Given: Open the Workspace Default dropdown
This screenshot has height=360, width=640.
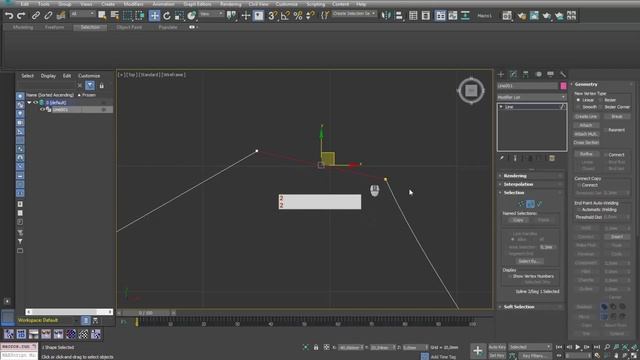Looking at the screenshot, I should pos(48,320).
